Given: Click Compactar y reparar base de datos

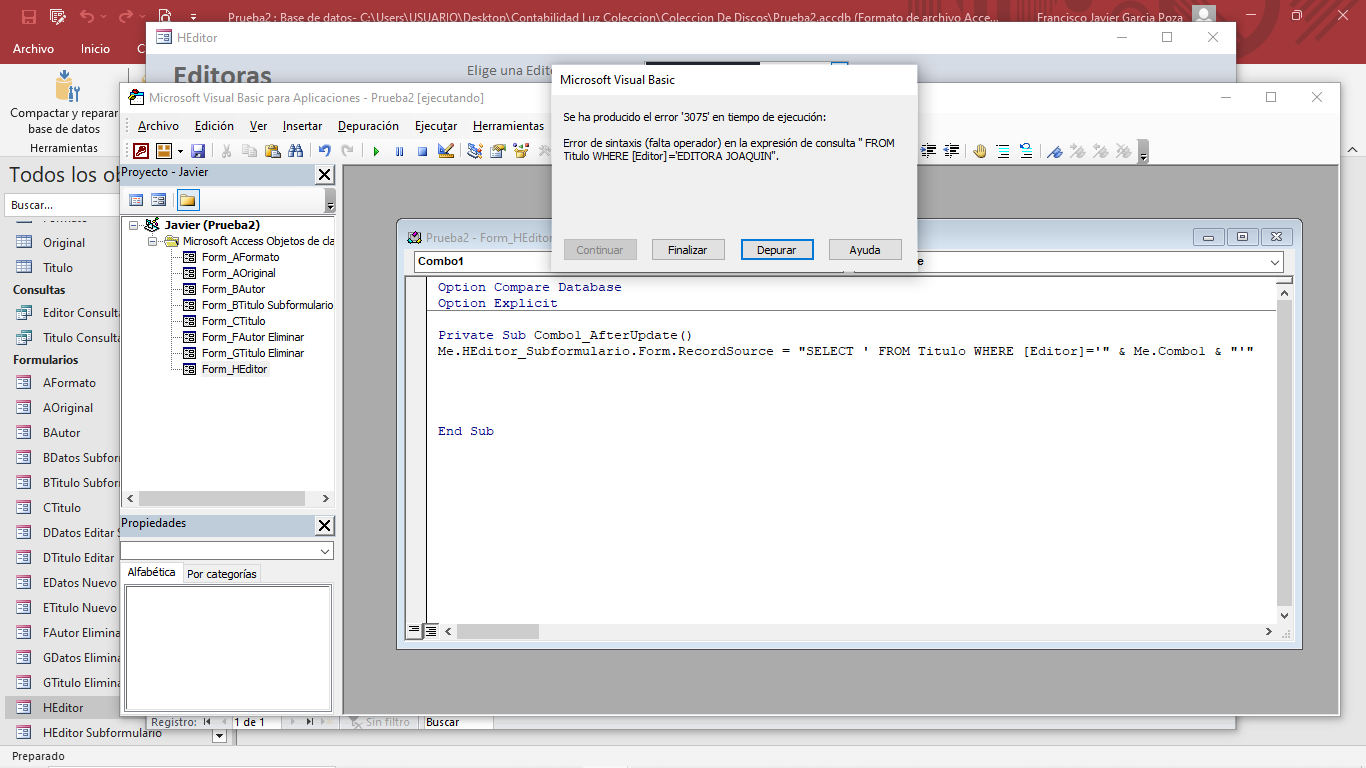Looking at the screenshot, I should (x=64, y=104).
